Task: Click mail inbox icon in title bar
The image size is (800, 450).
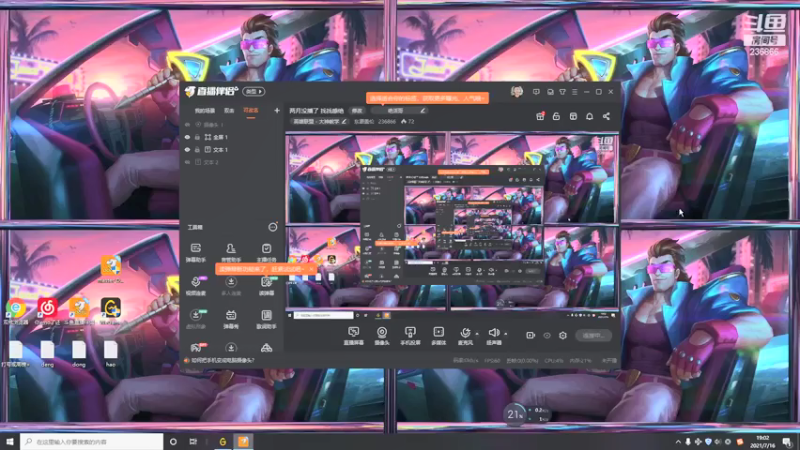Action: (x=550, y=92)
